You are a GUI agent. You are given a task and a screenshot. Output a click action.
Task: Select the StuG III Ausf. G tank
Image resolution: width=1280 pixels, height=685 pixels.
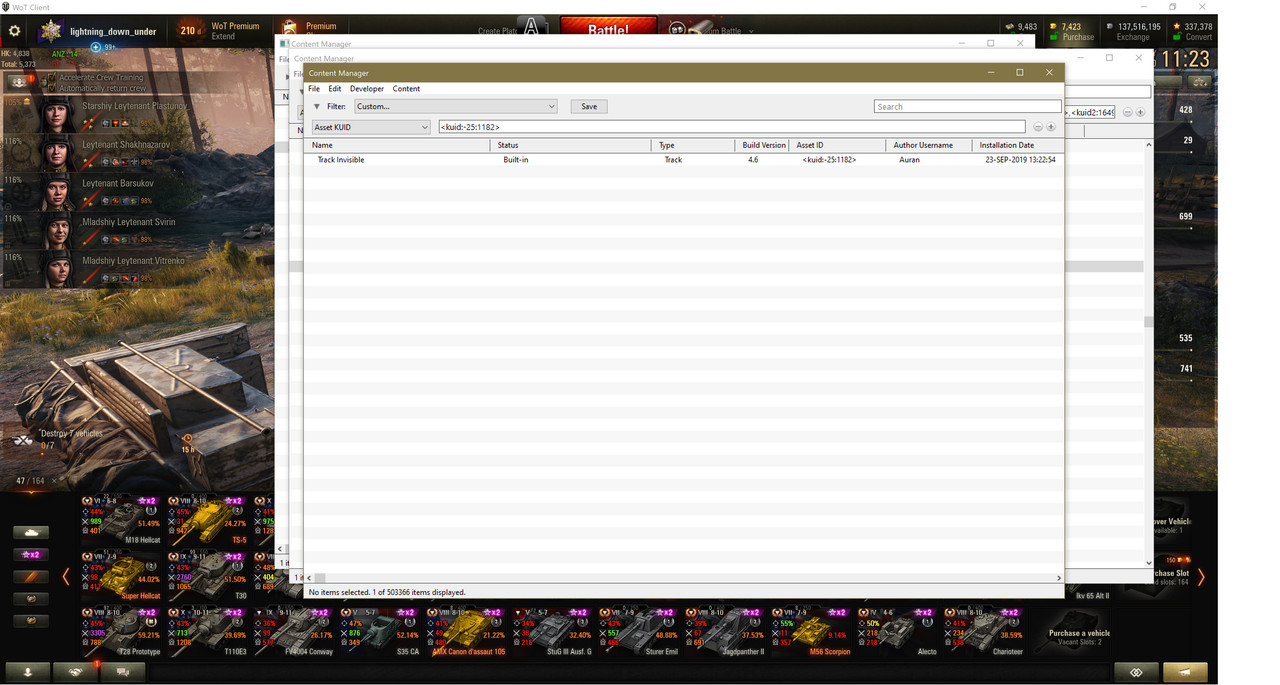[553, 631]
